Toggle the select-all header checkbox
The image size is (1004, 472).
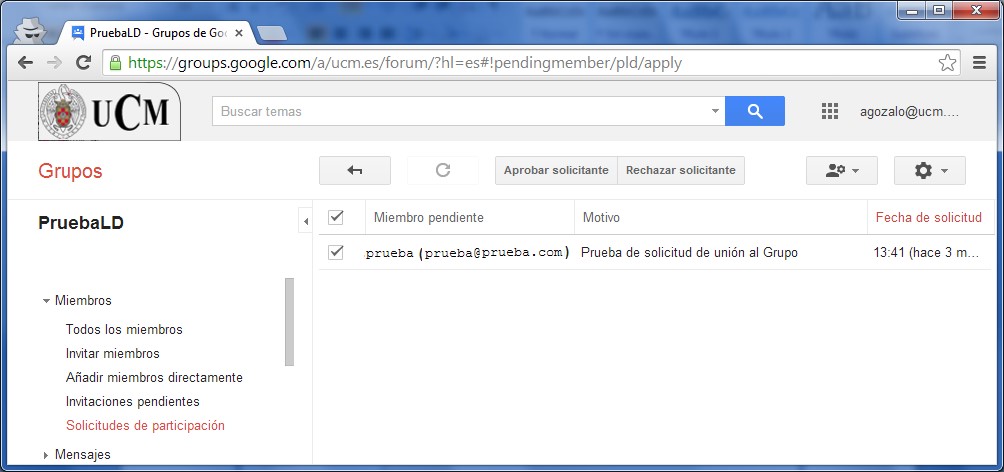click(336, 218)
